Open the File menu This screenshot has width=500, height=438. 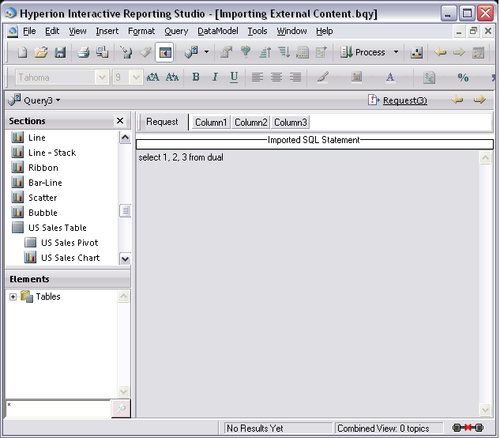[29, 31]
